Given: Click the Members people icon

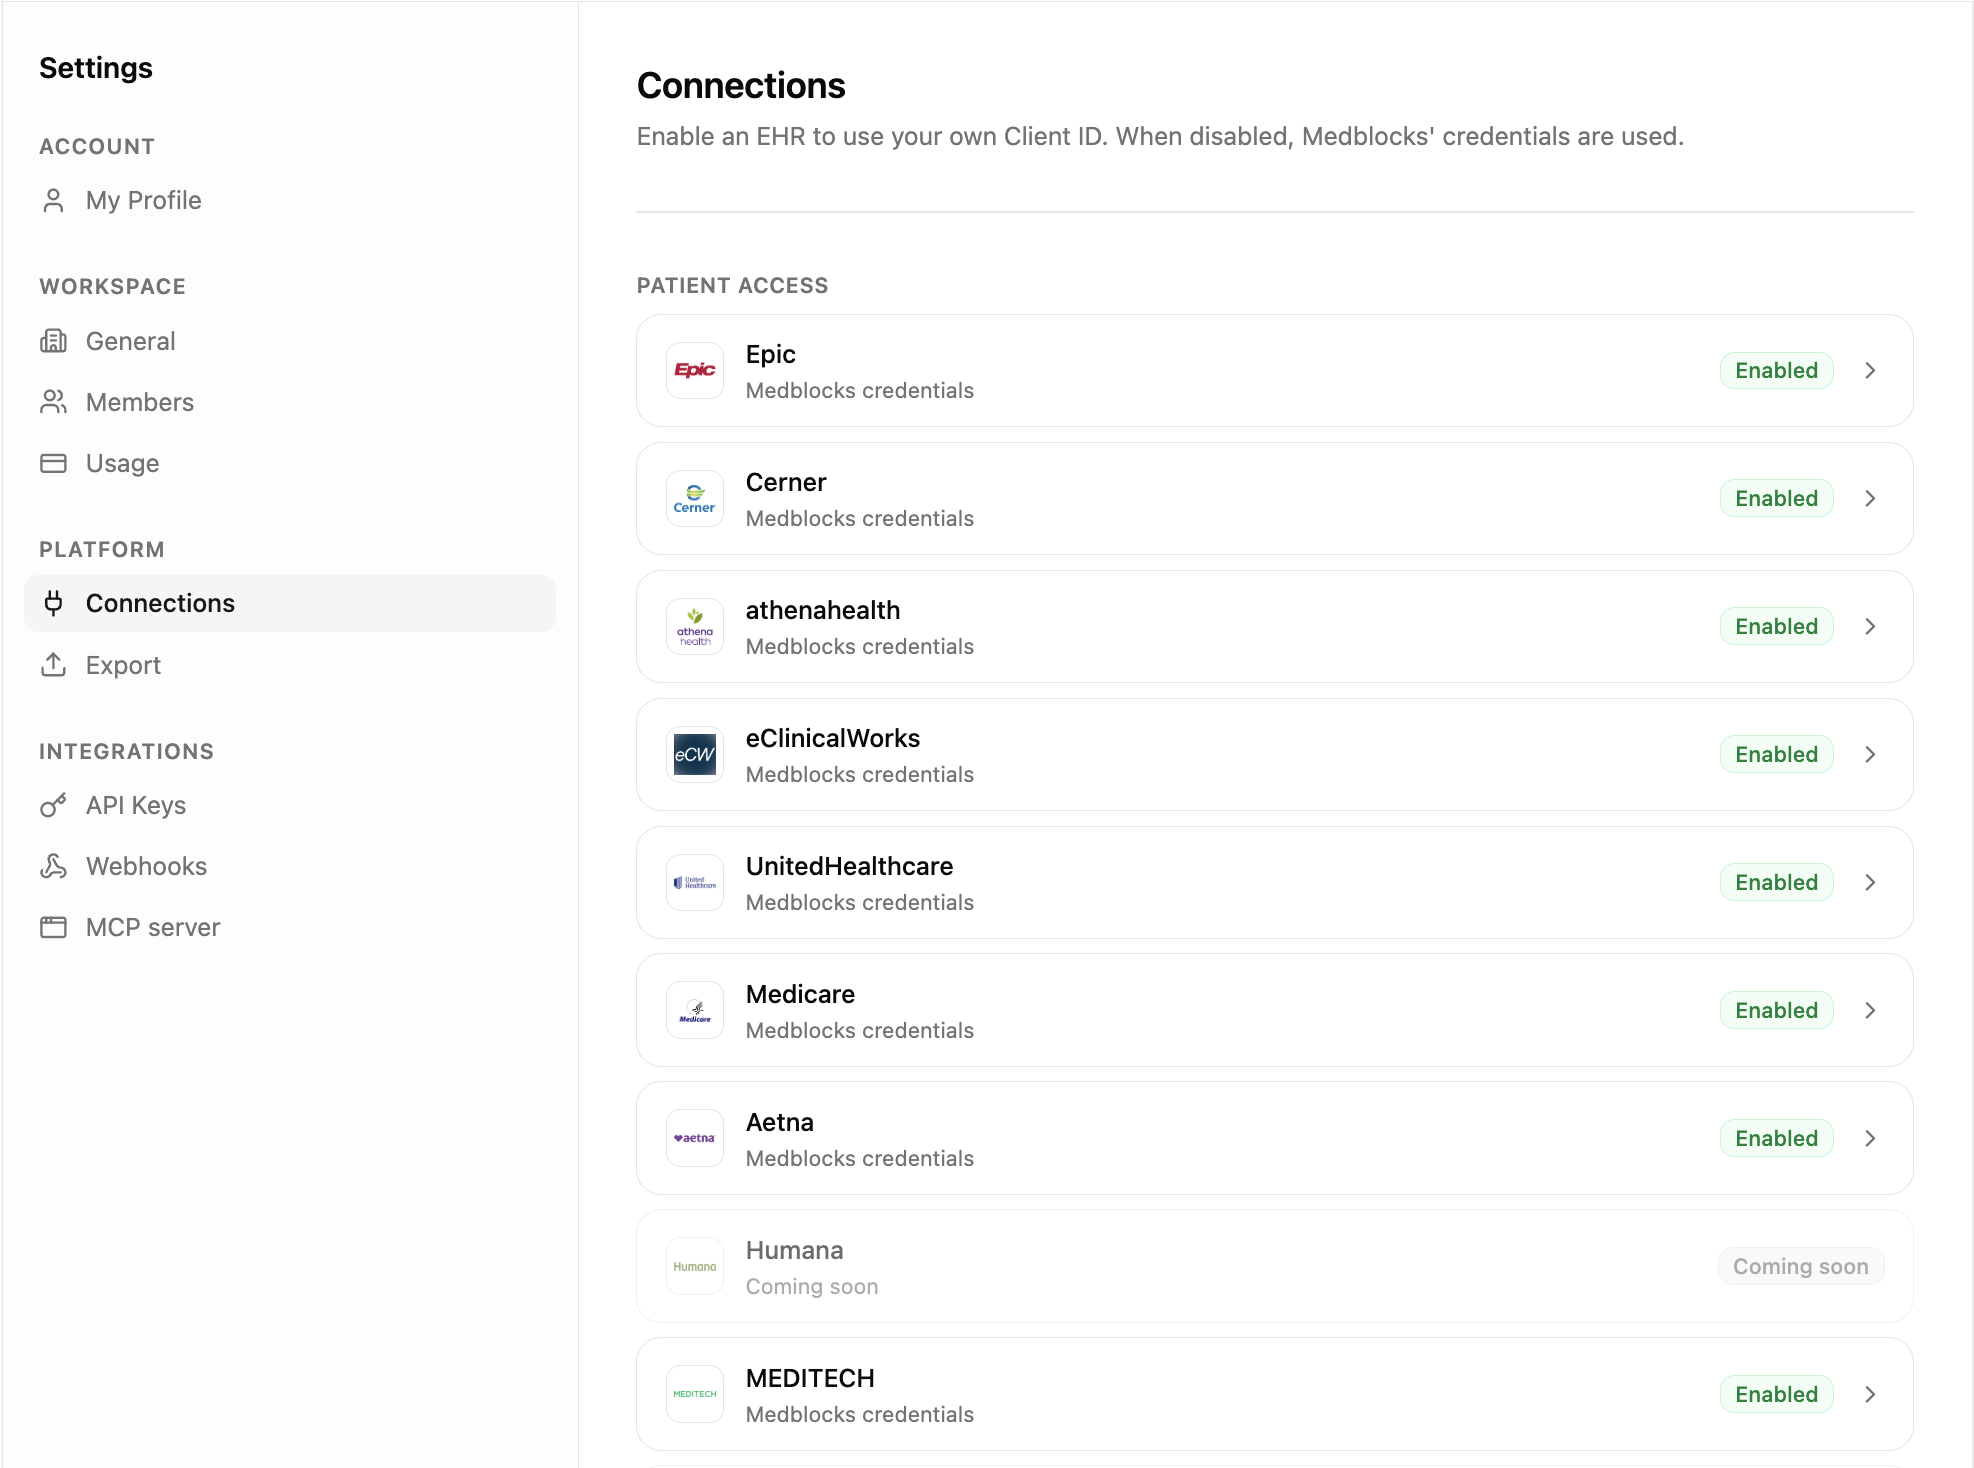Looking at the screenshot, I should pyautogui.click(x=53, y=402).
